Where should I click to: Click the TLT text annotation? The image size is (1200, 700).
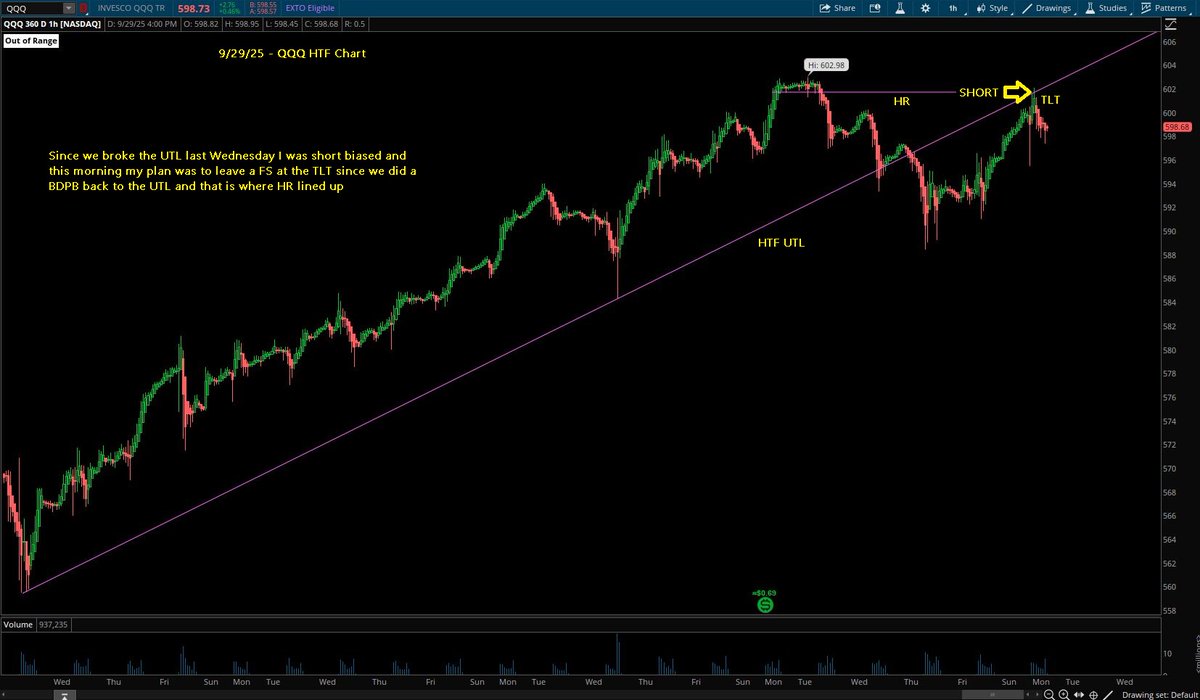[1049, 100]
